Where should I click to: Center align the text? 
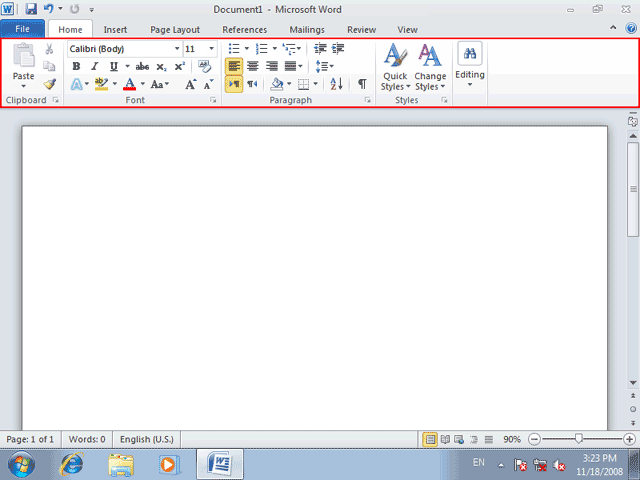tap(253, 66)
